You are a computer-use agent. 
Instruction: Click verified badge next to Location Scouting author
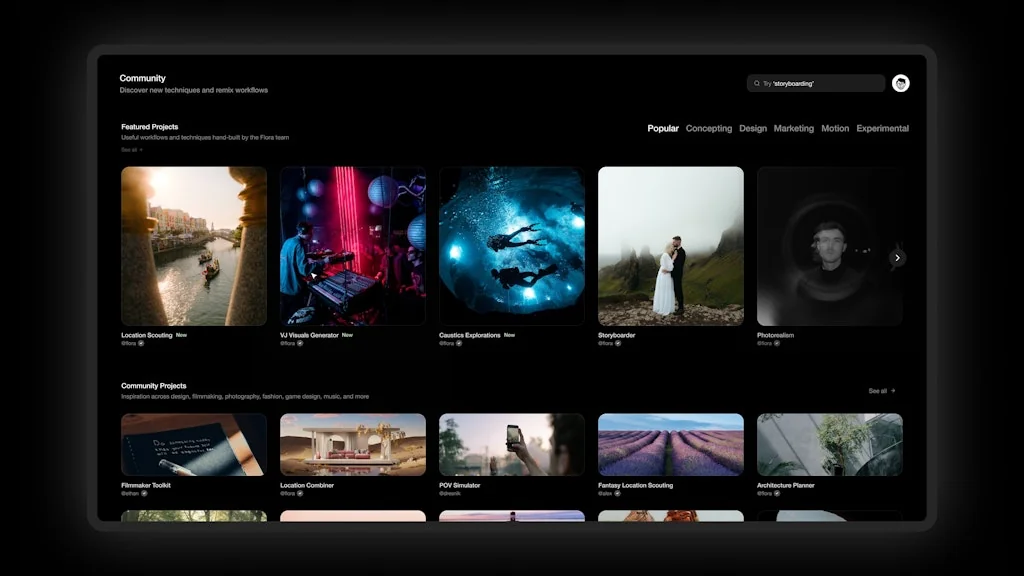tap(141, 343)
